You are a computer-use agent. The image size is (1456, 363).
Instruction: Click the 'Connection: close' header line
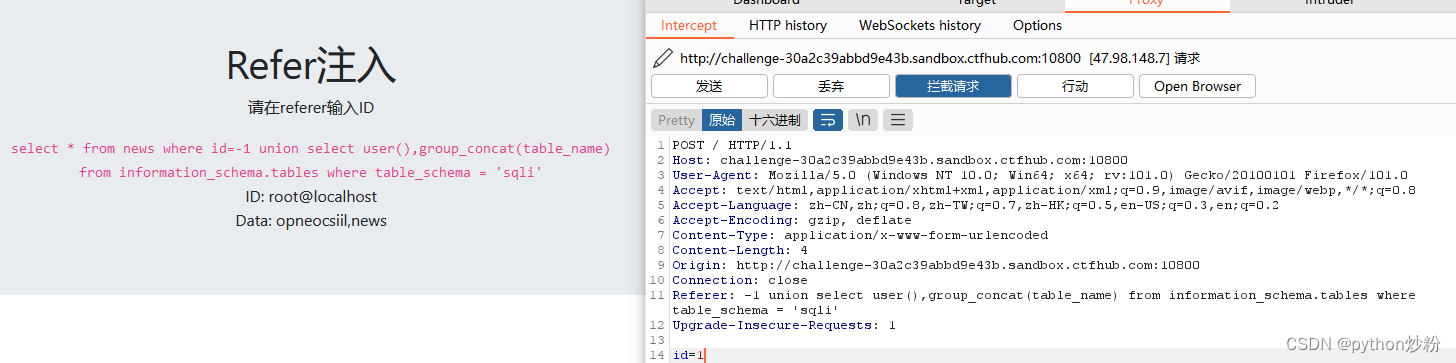pos(740,280)
